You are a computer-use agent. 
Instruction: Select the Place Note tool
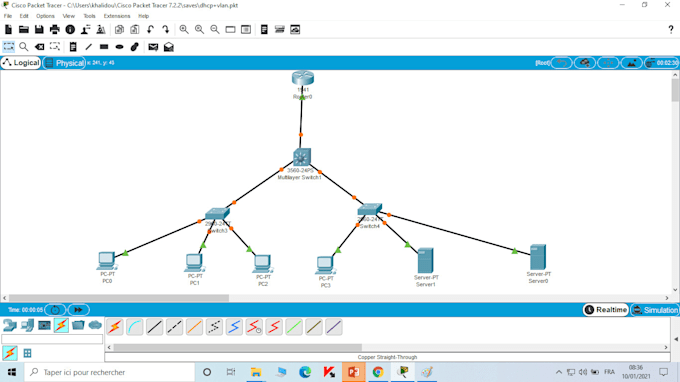(73, 47)
